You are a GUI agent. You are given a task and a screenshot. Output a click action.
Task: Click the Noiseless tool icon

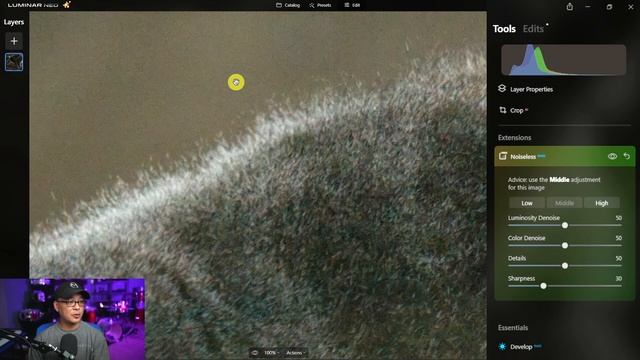(503, 156)
